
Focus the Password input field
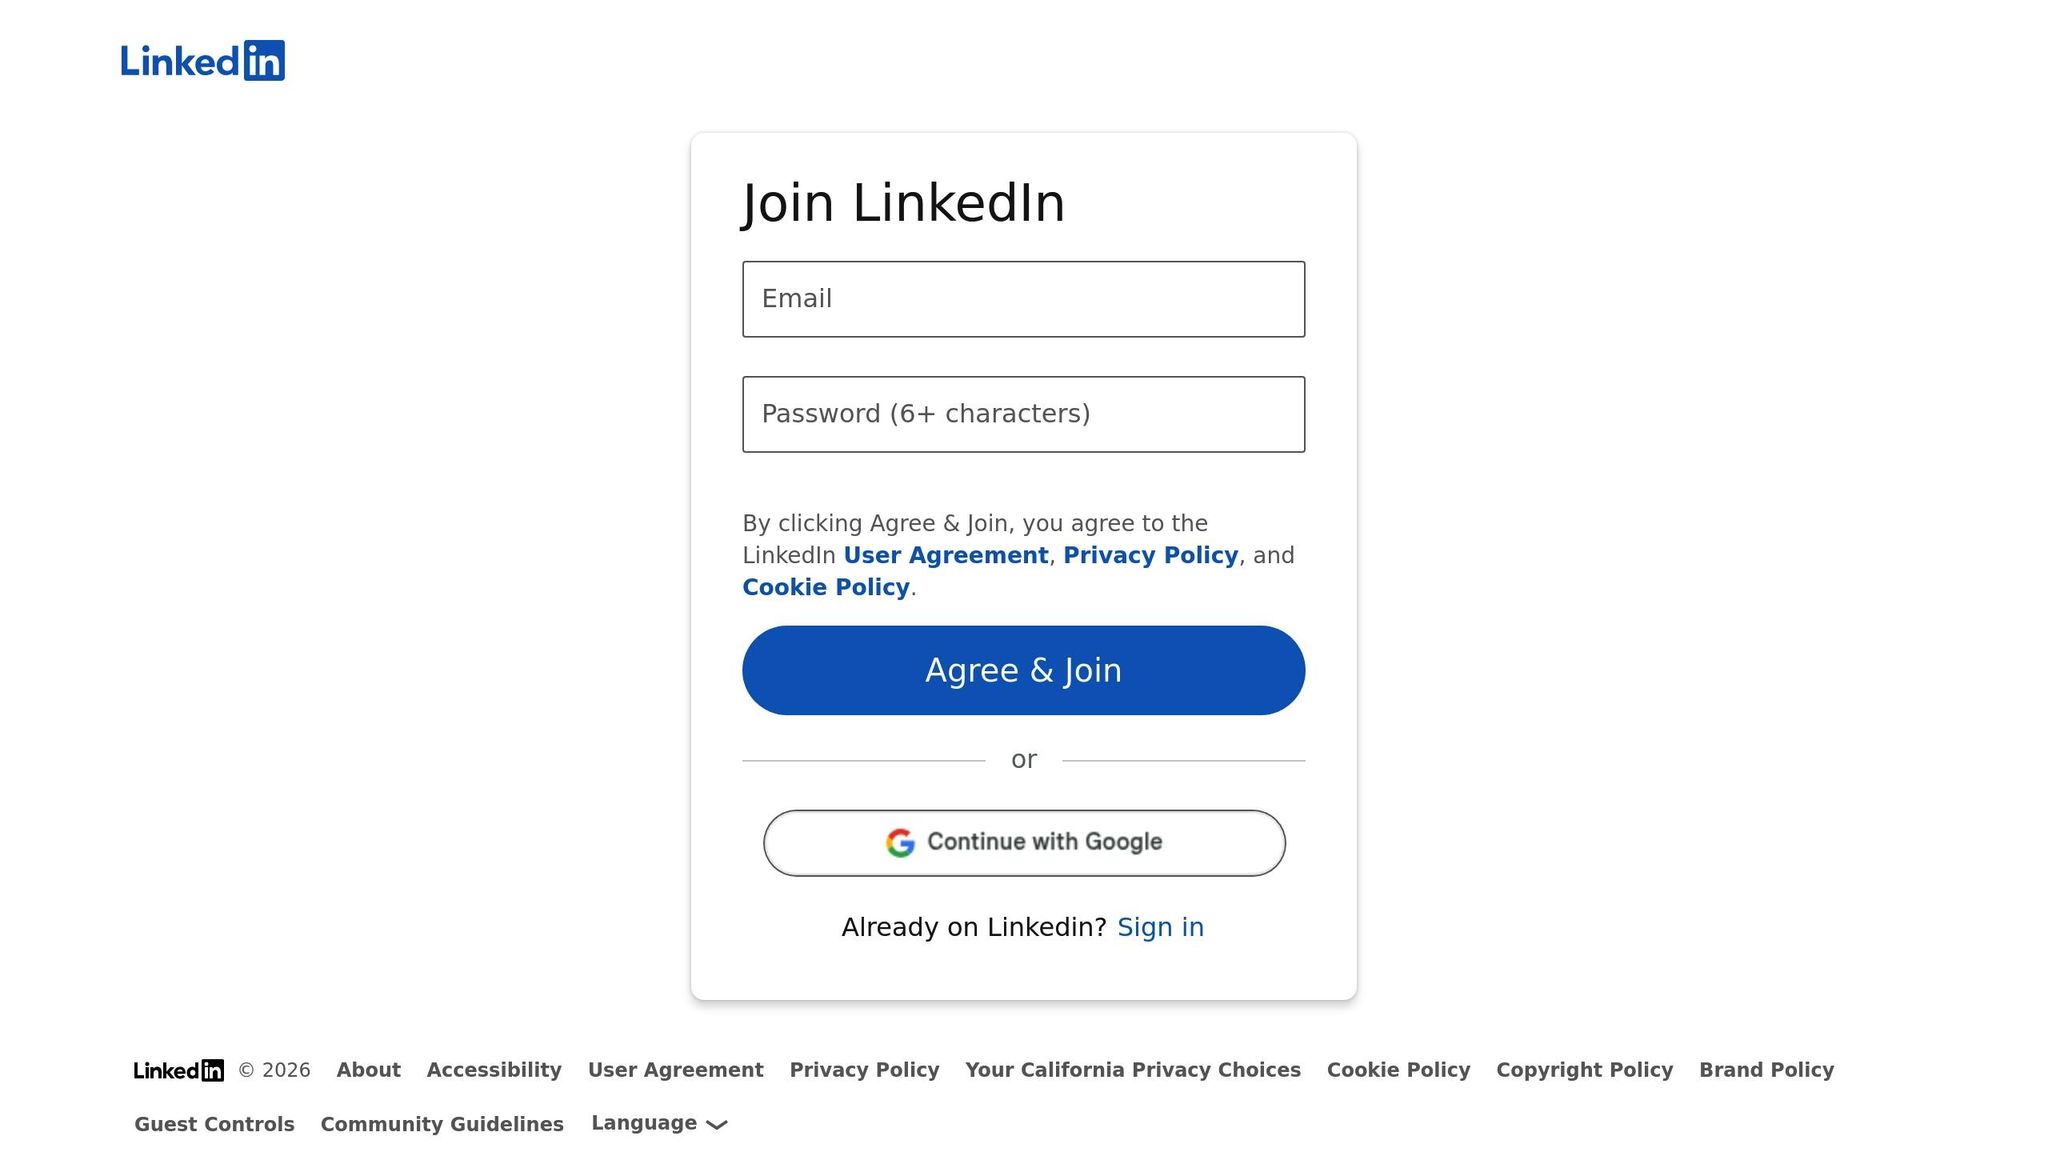[x=1023, y=414]
